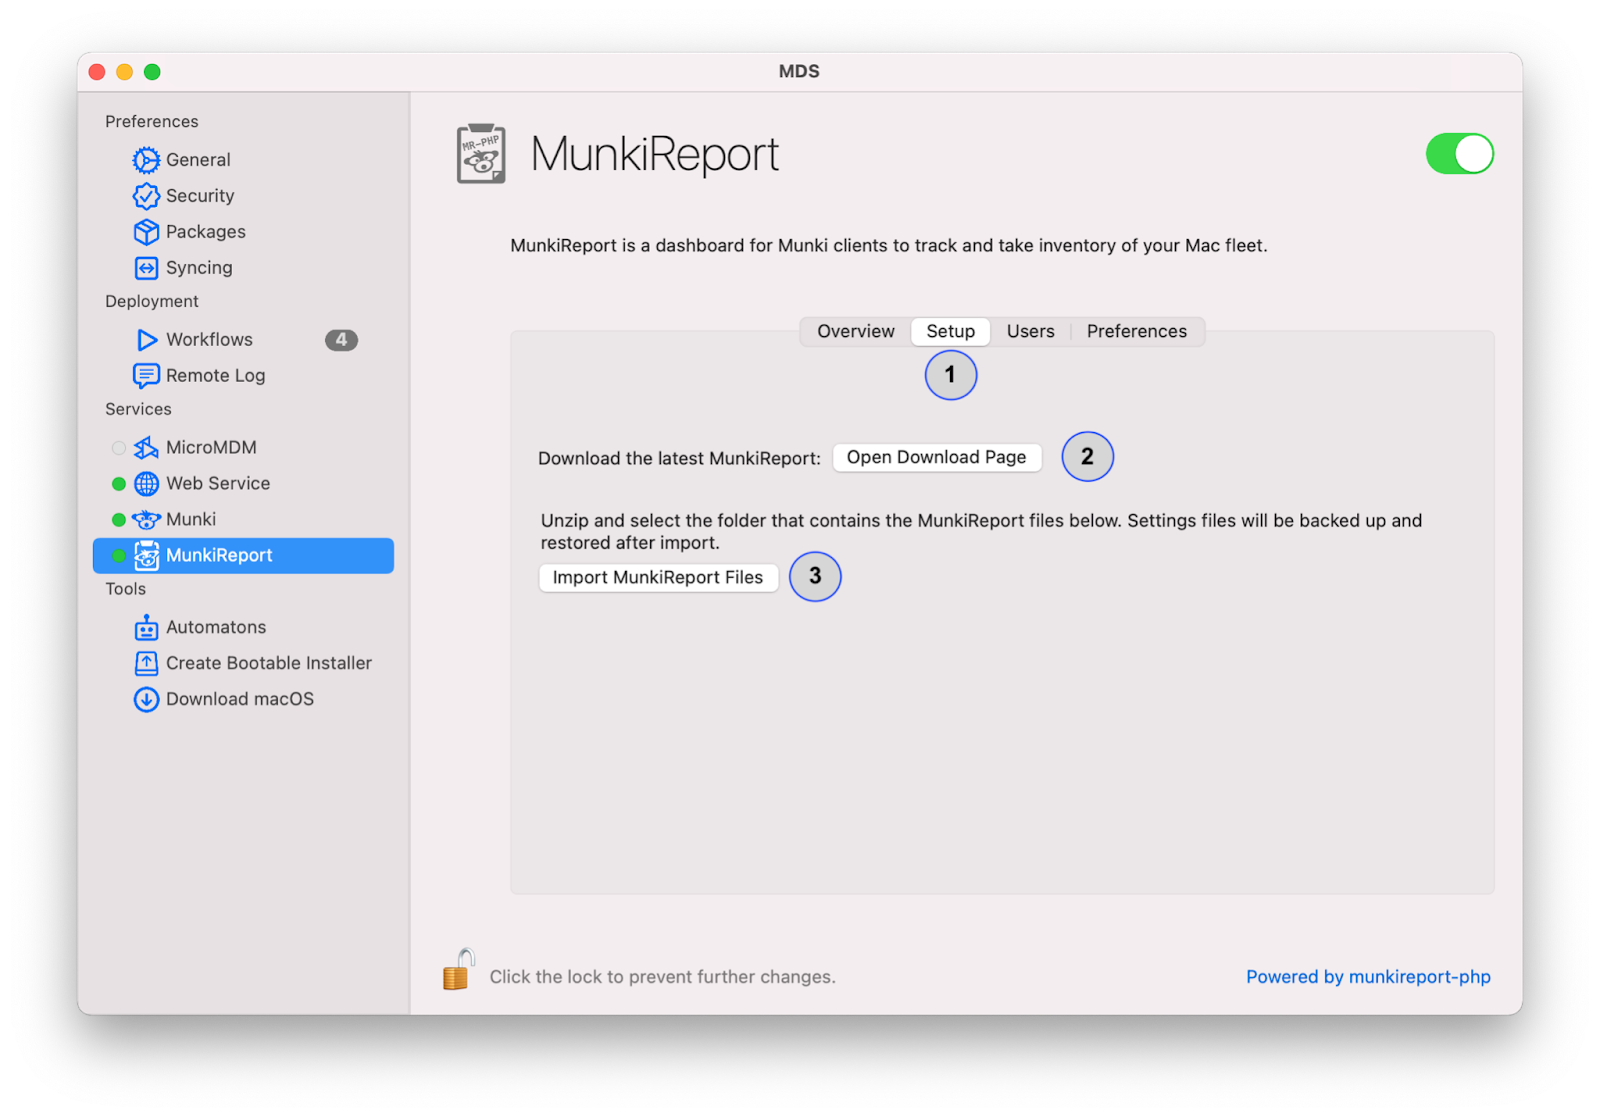Image resolution: width=1600 pixels, height=1117 pixels.
Task: Click Import MunkiReport Files button
Action: pyautogui.click(x=658, y=578)
